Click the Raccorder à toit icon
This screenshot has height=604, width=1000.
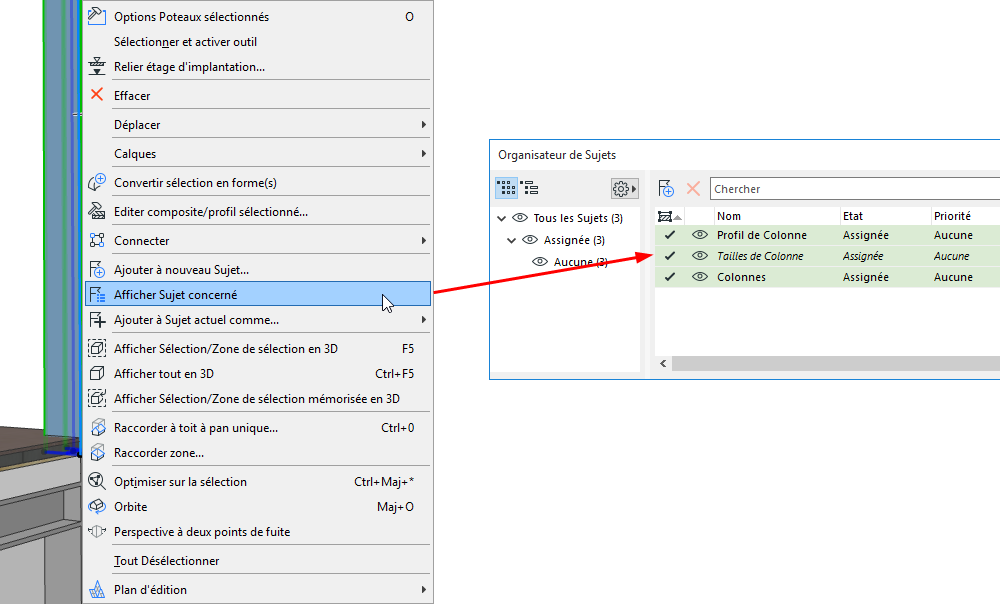[97, 427]
